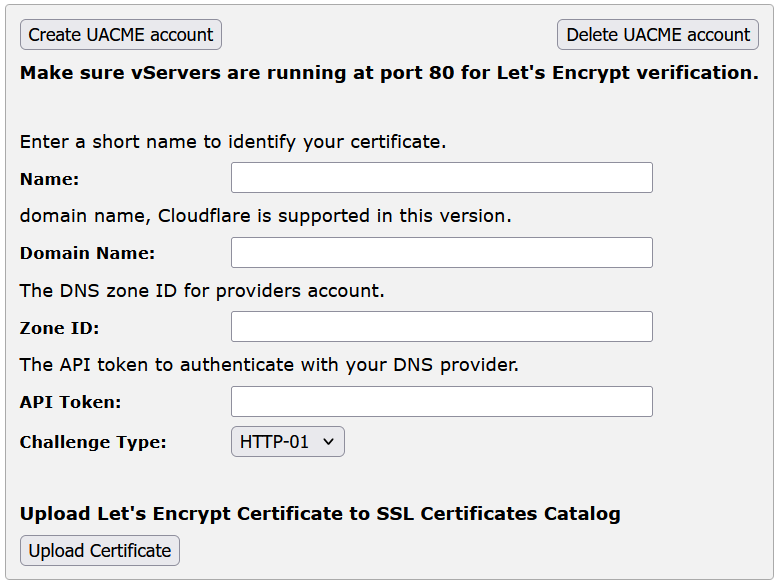Click the DNS zone ID description text

click(202, 291)
